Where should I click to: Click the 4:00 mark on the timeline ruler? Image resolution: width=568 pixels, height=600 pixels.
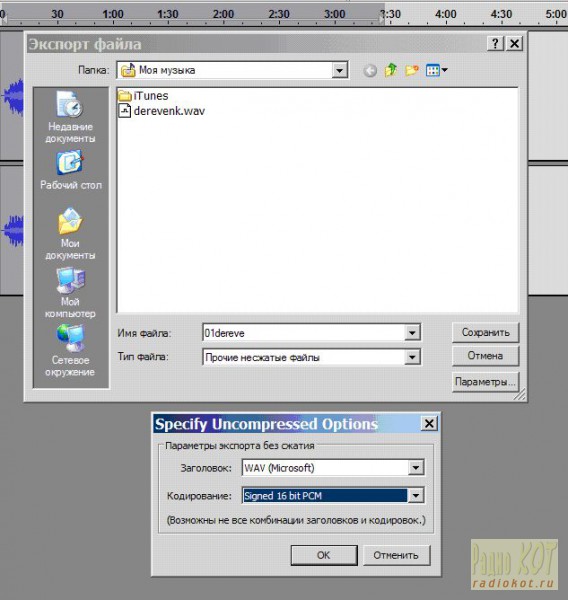click(446, 14)
